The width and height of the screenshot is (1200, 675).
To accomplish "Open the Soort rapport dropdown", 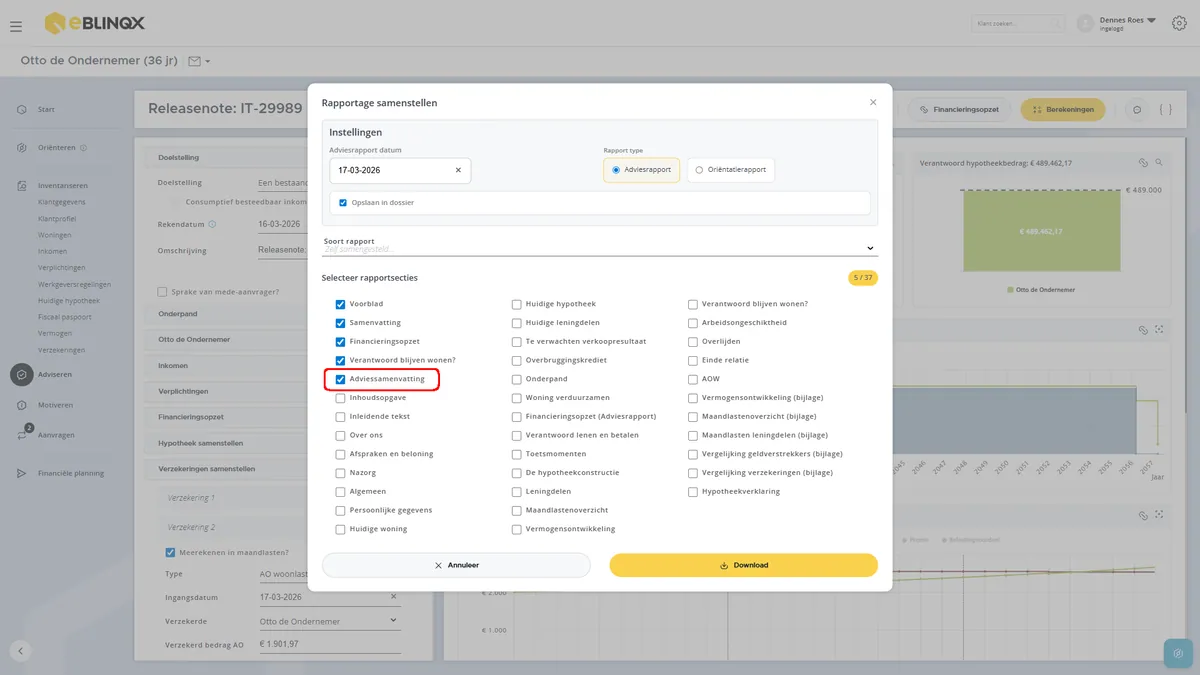I will pos(599,246).
